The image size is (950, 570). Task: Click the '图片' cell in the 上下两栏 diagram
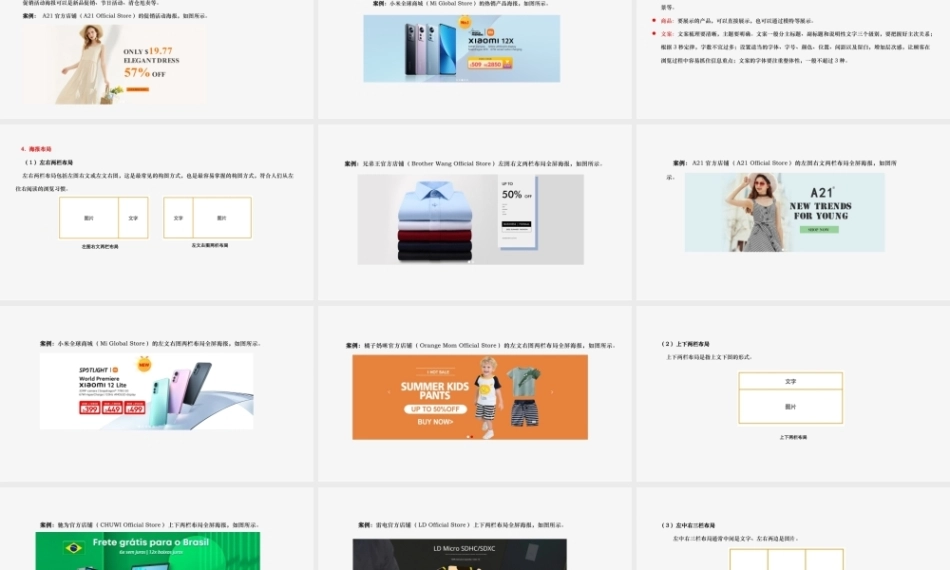tap(791, 406)
